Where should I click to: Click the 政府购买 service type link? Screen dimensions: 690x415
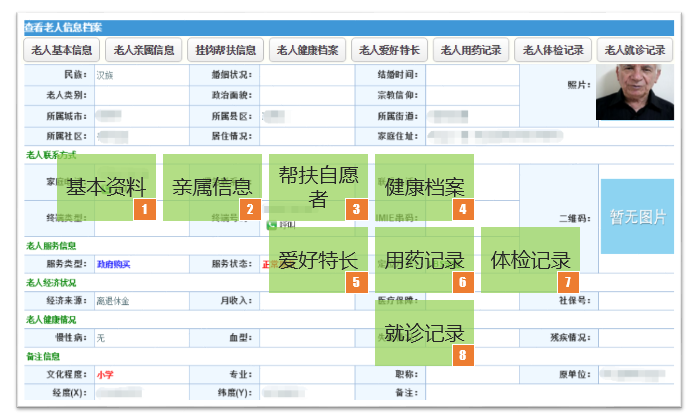click(x=114, y=264)
